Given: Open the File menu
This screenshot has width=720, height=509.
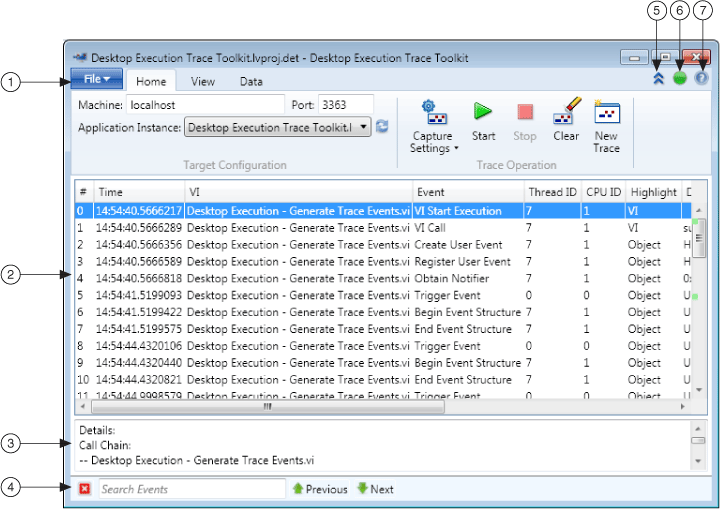Looking at the screenshot, I should pyautogui.click(x=97, y=79).
